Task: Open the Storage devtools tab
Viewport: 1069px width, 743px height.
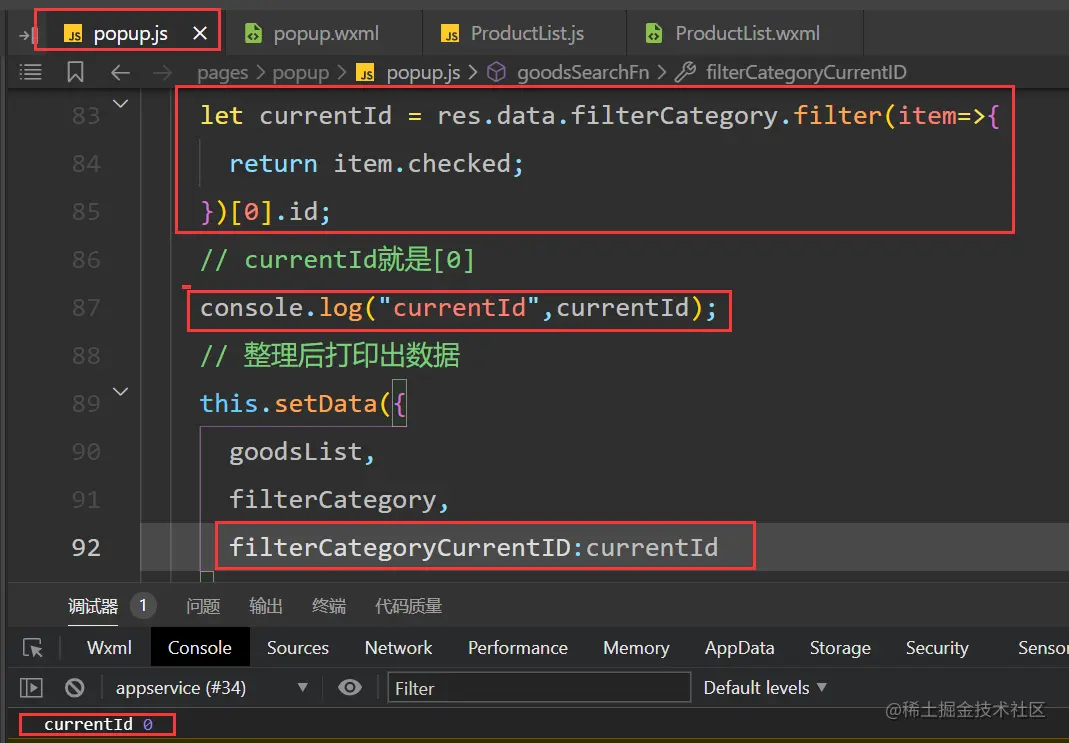Action: click(840, 648)
